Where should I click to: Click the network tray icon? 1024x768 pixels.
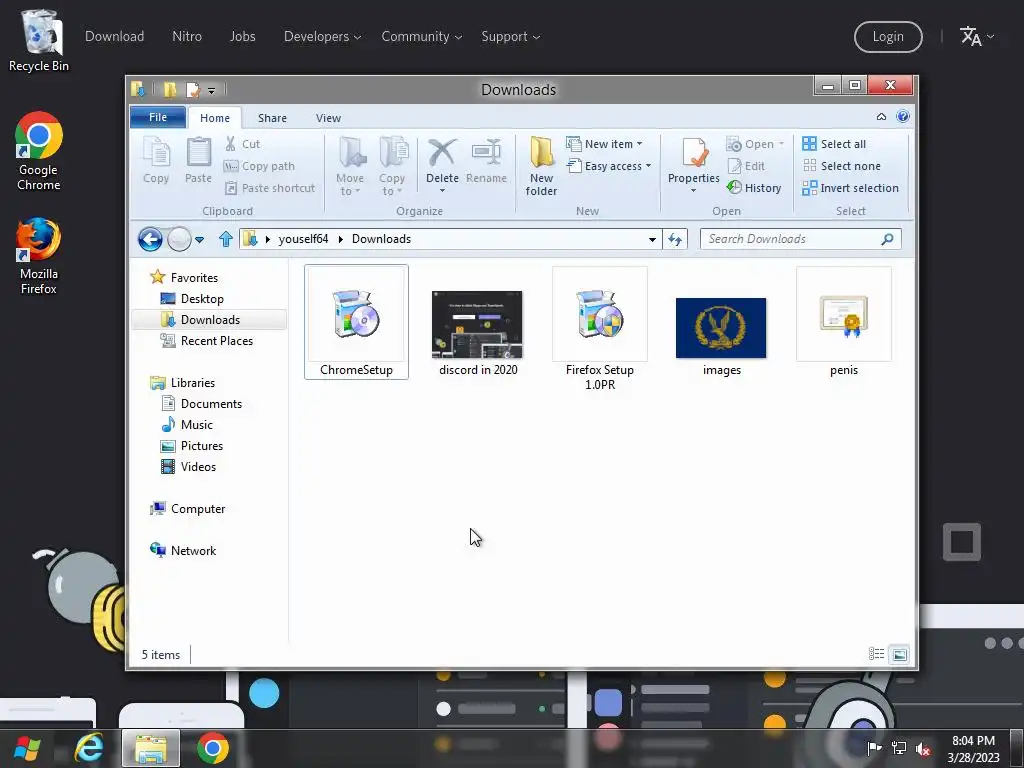click(x=899, y=748)
